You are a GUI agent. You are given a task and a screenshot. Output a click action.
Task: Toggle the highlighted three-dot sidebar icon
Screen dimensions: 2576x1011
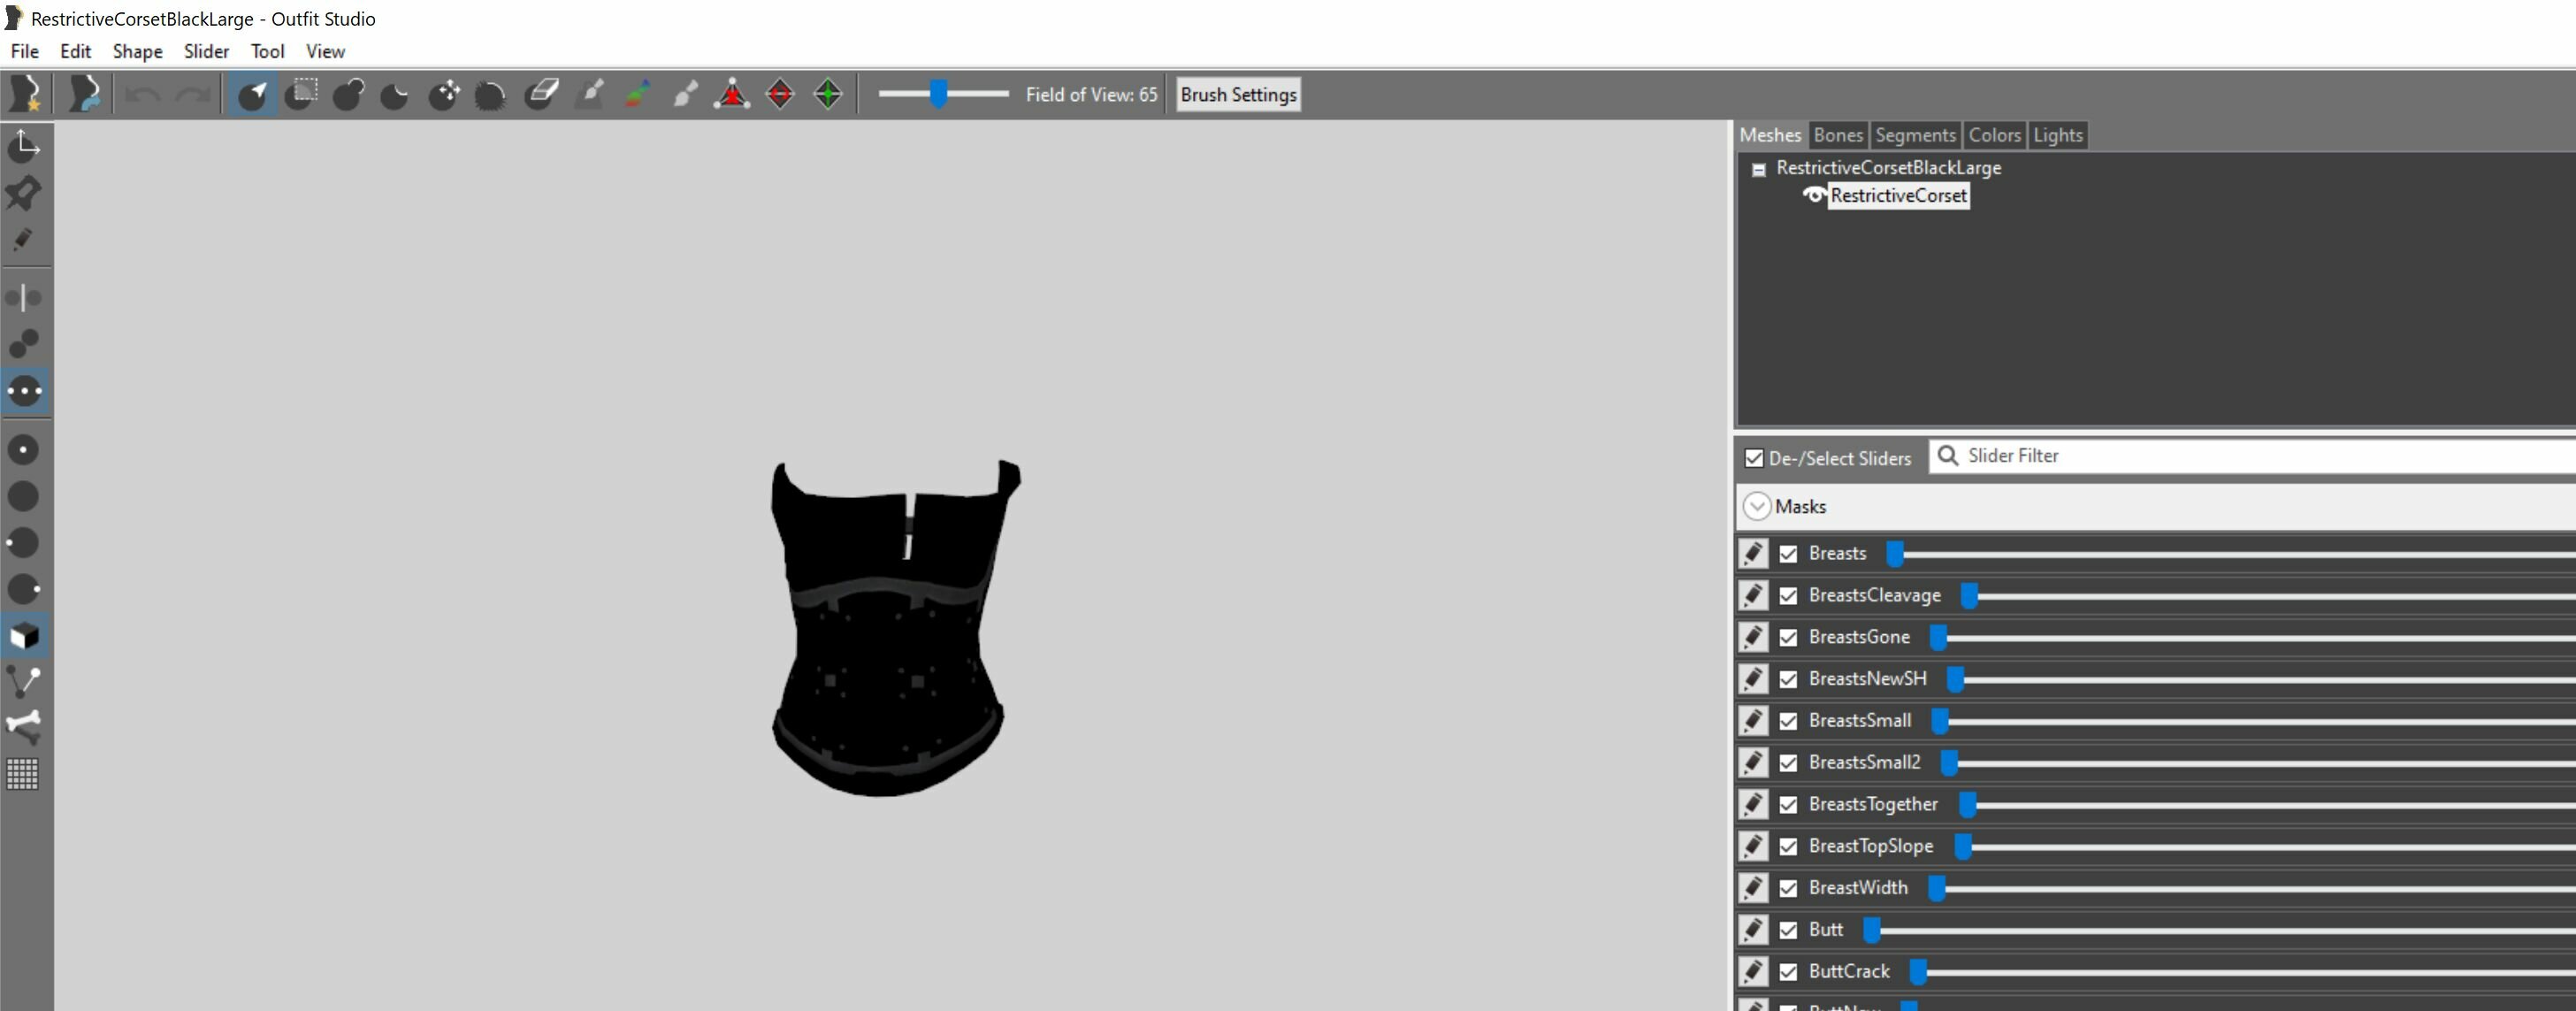coord(24,390)
